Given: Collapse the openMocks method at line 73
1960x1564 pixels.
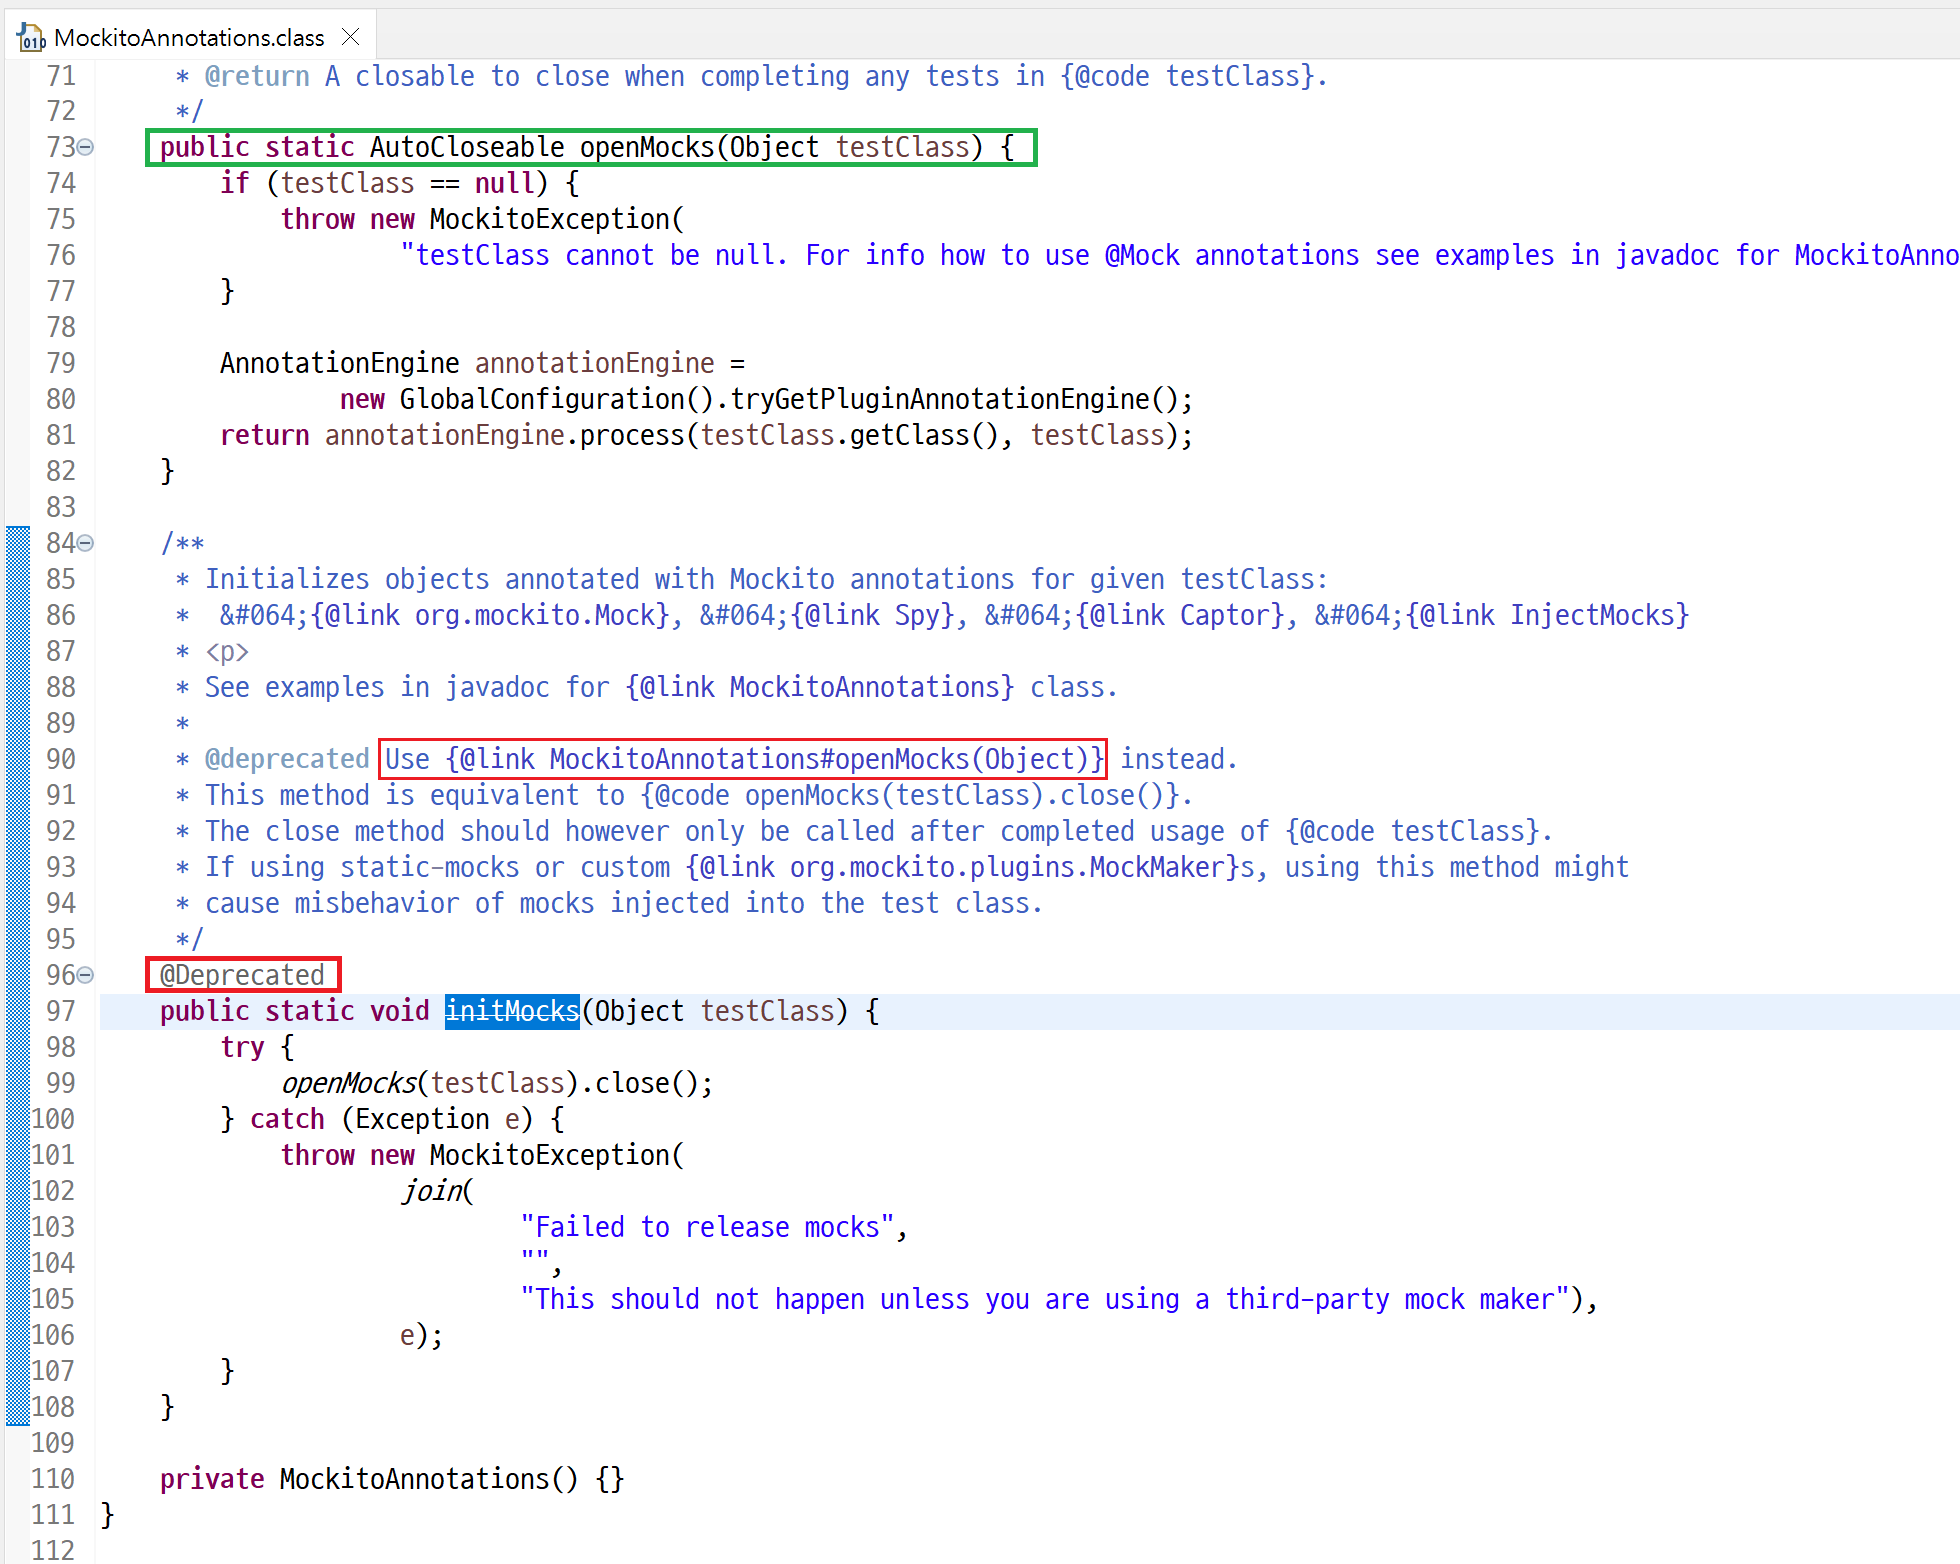Looking at the screenshot, I should tap(86, 147).
